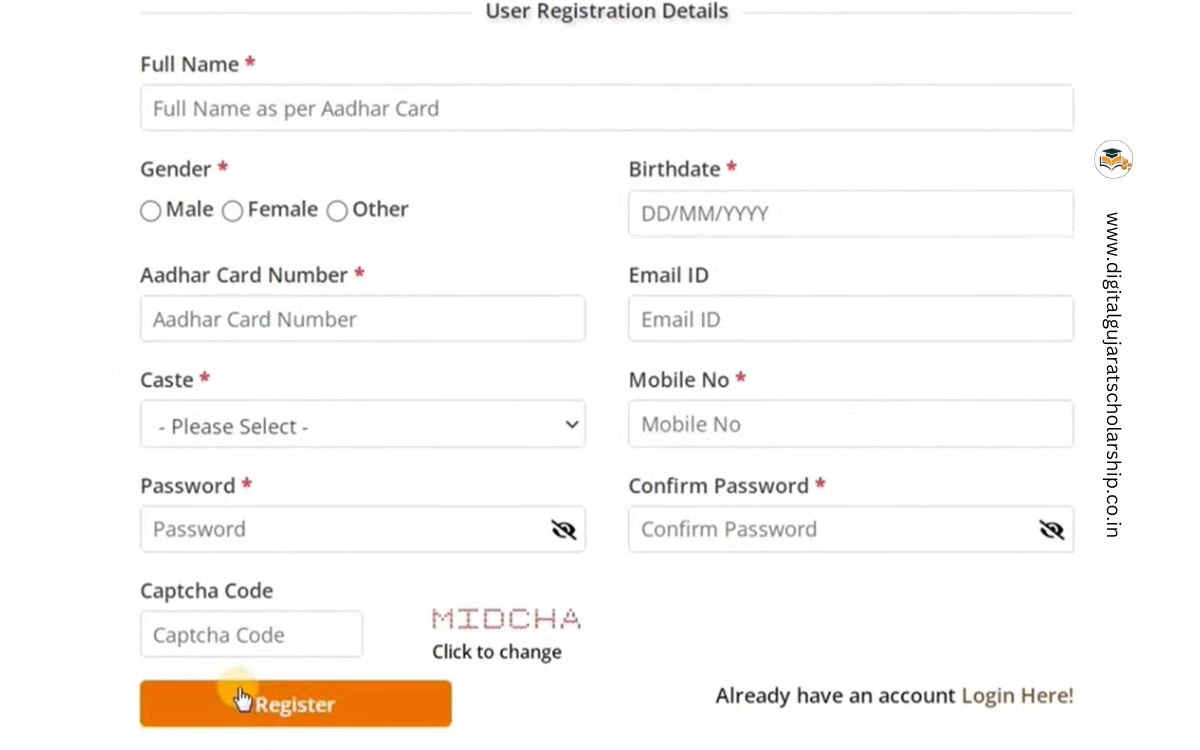Click into the Email ID field
The width and height of the screenshot is (1200, 750).
(850, 320)
